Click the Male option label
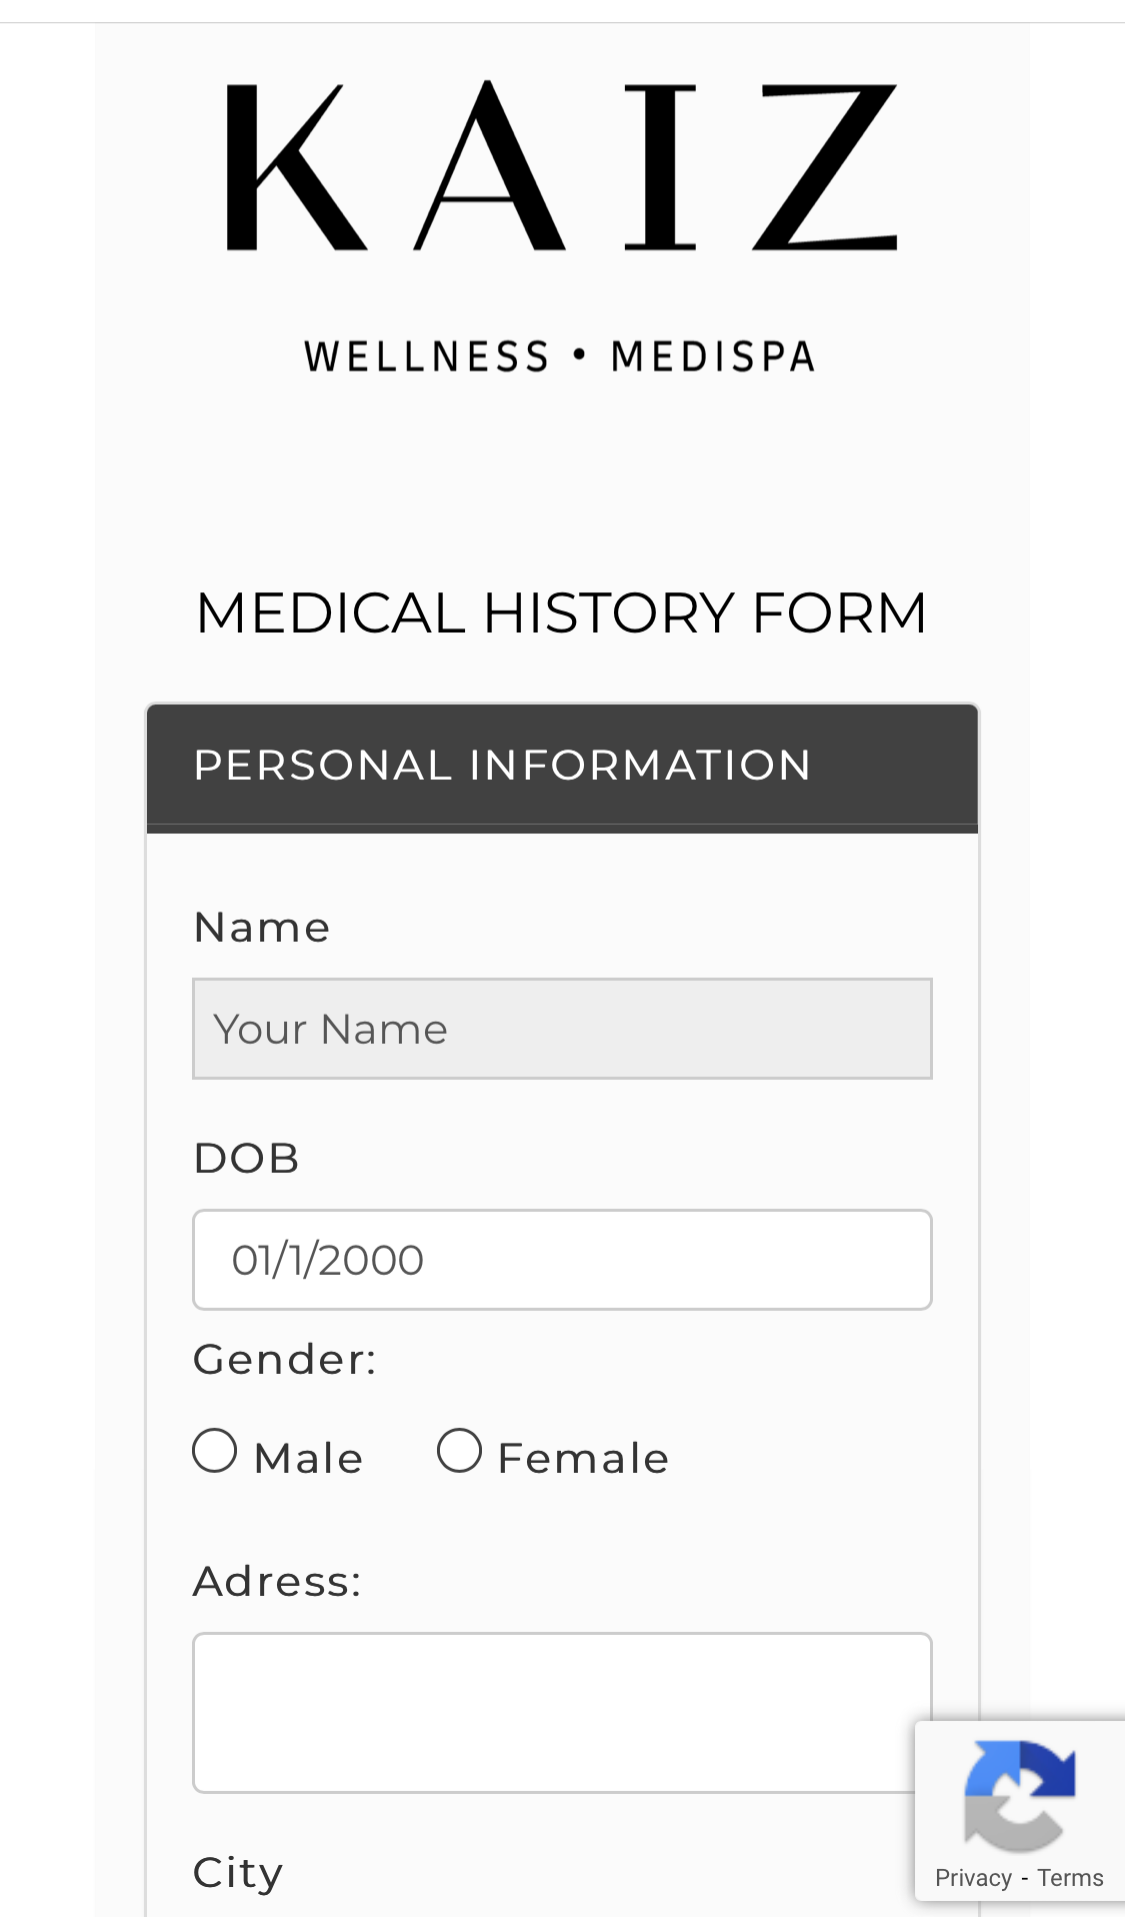 coord(309,1458)
